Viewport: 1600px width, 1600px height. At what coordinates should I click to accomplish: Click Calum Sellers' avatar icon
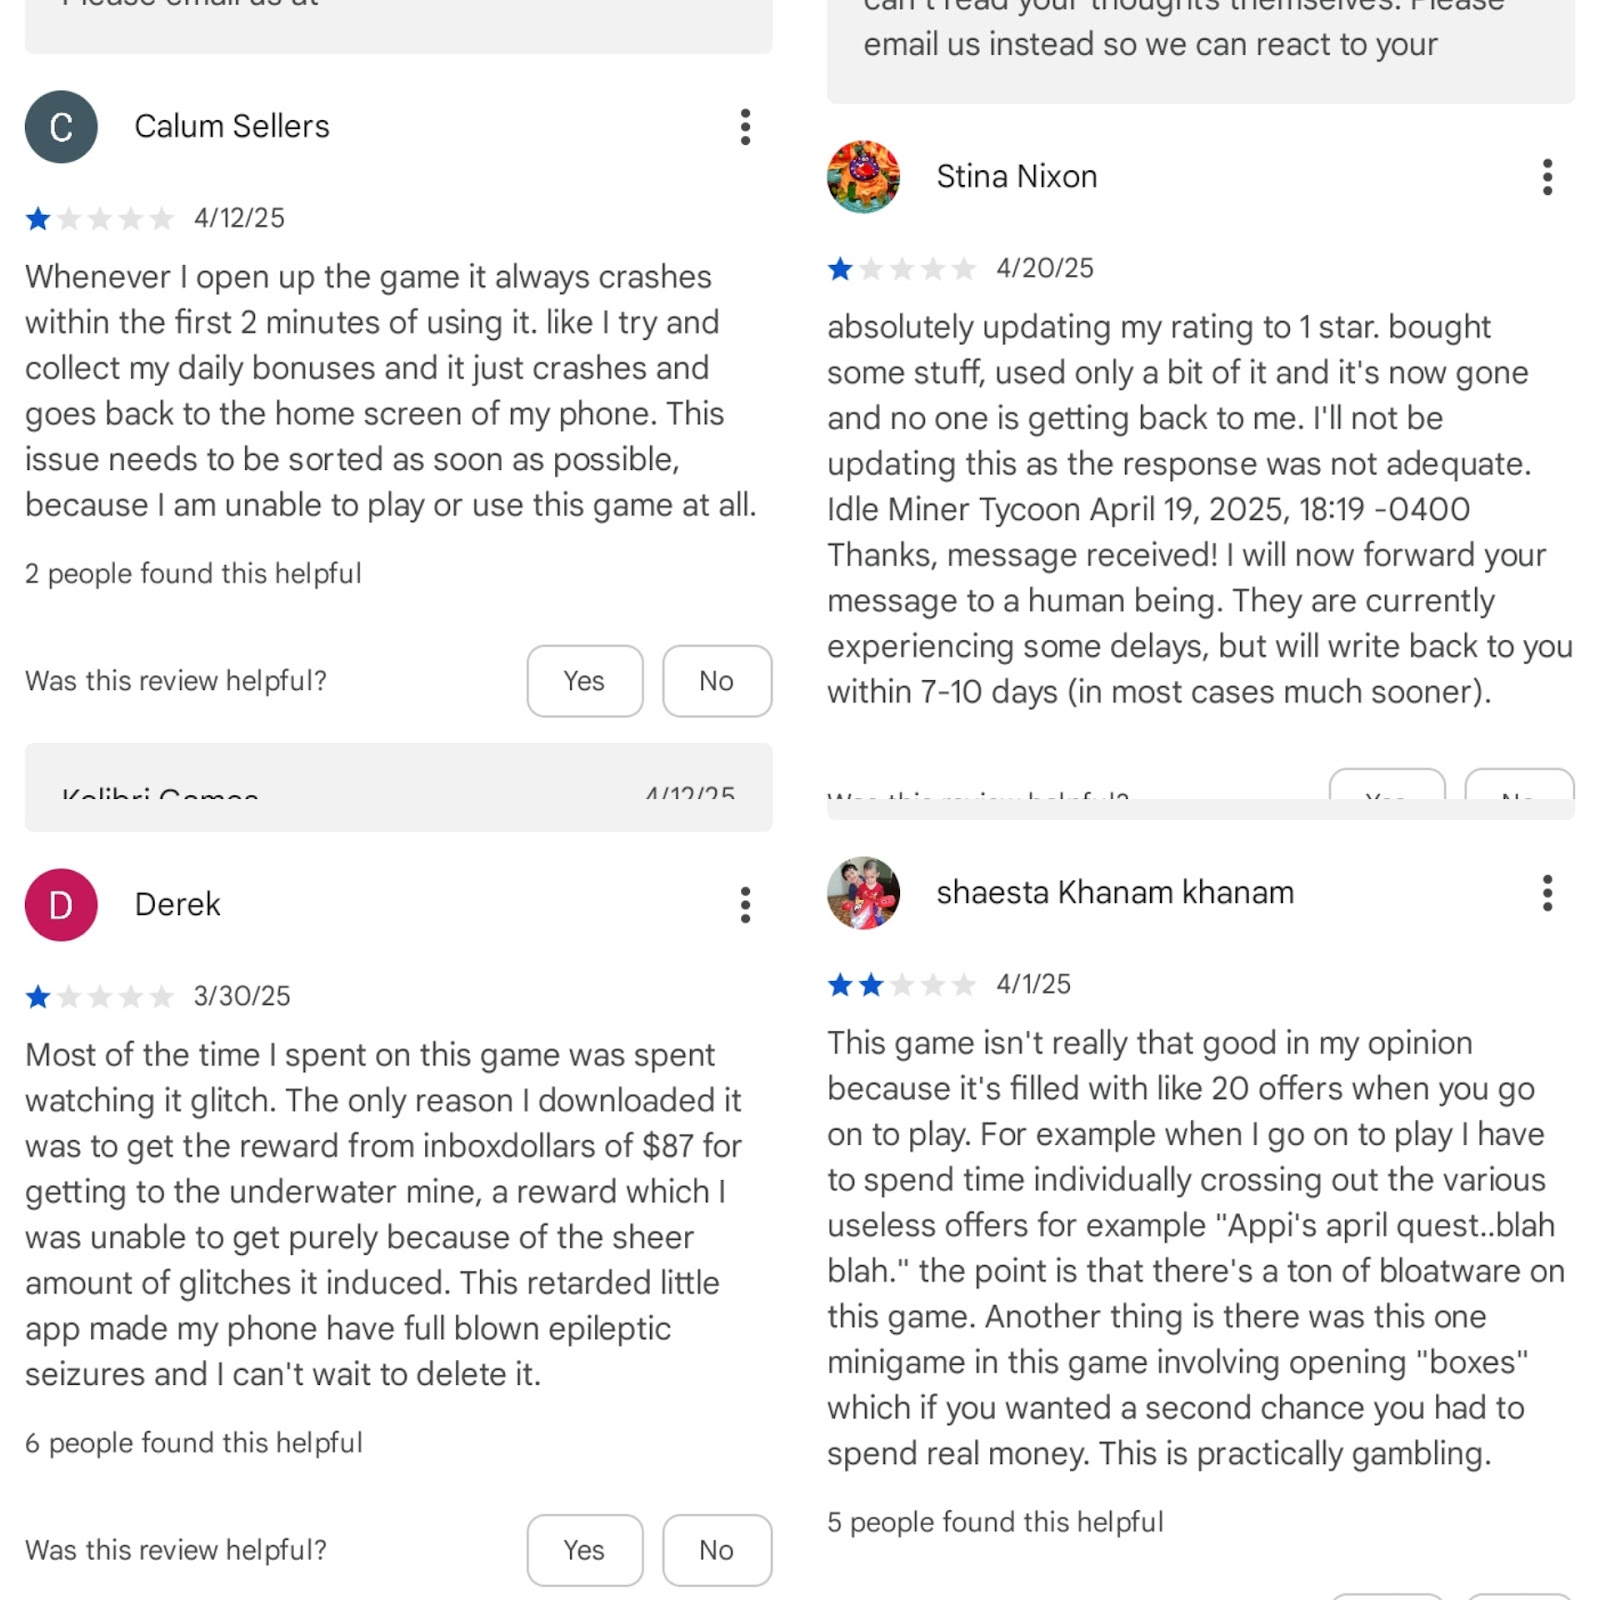coord(61,127)
